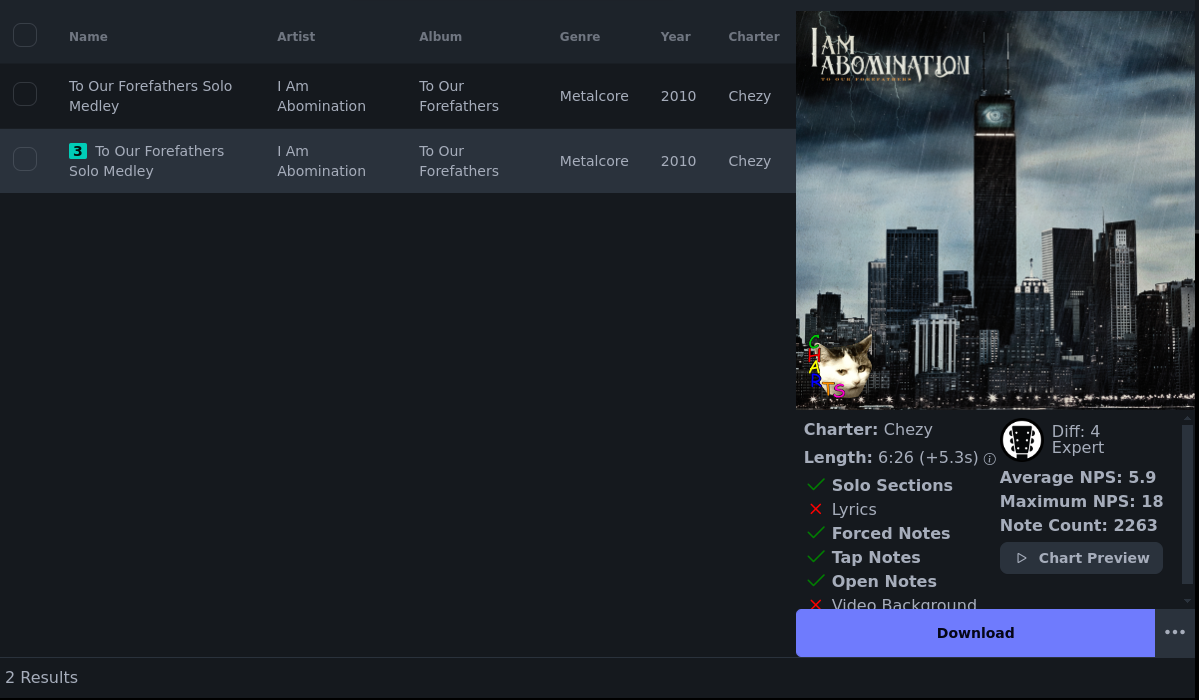Click the Open Notes feature label
The image size is (1199, 700).
tap(884, 581)
